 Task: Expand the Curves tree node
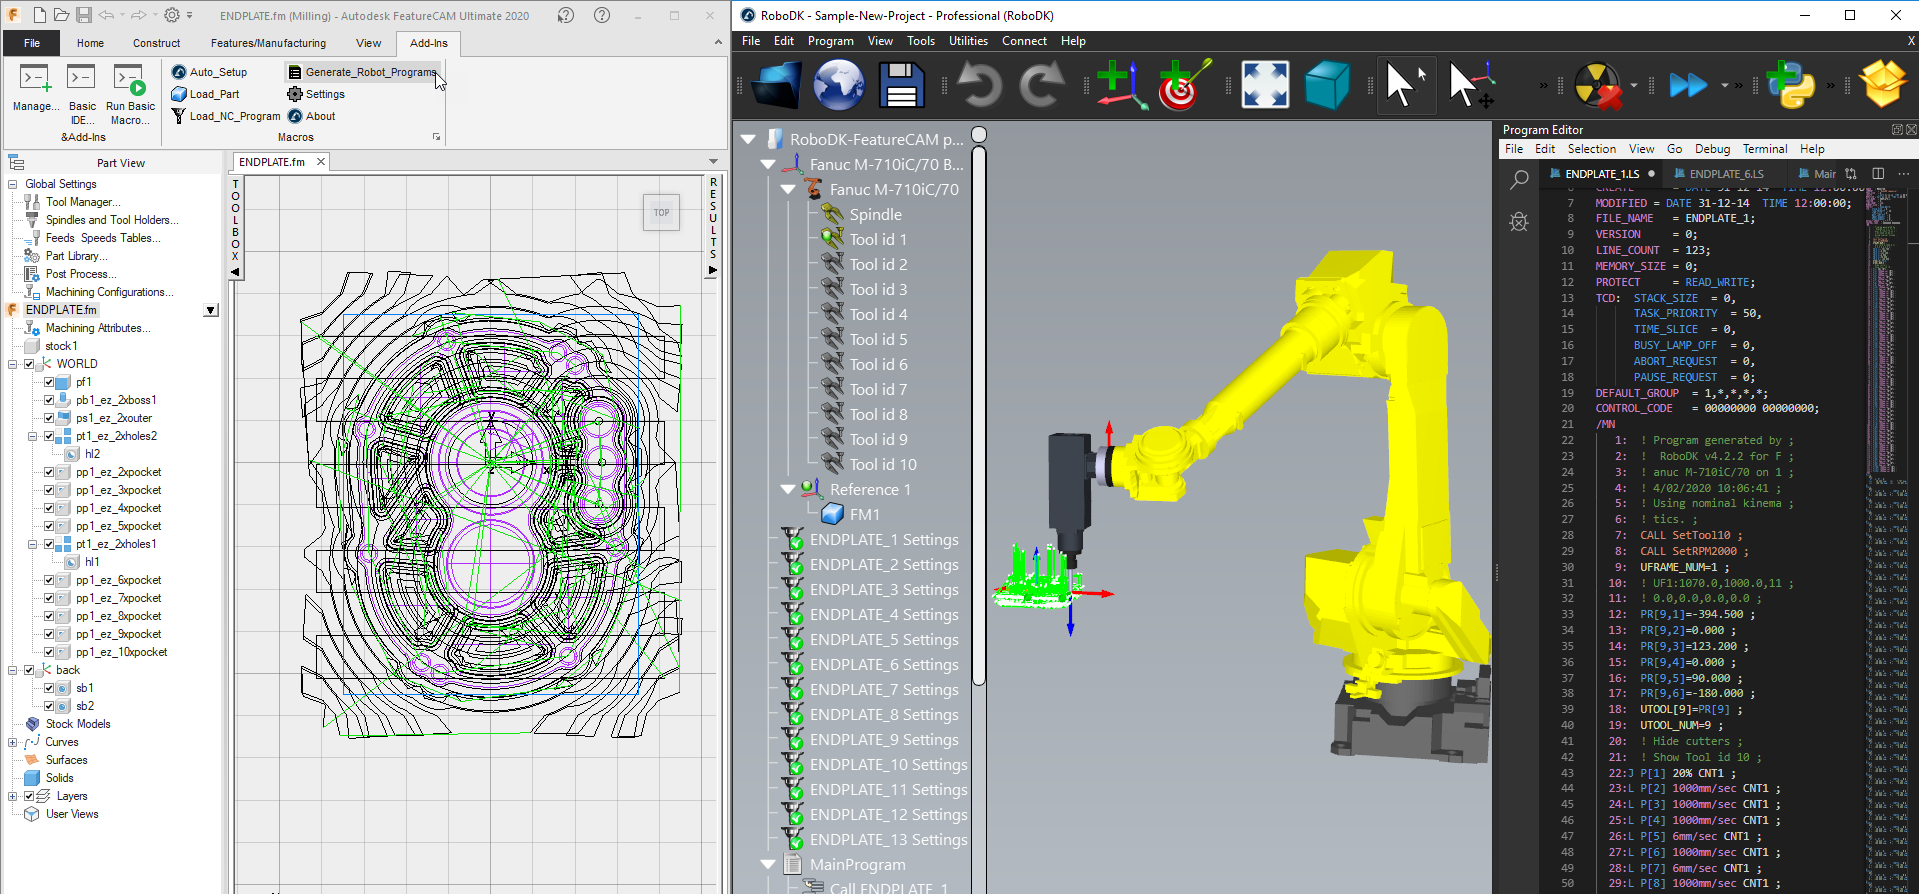[x=12, y=742]
